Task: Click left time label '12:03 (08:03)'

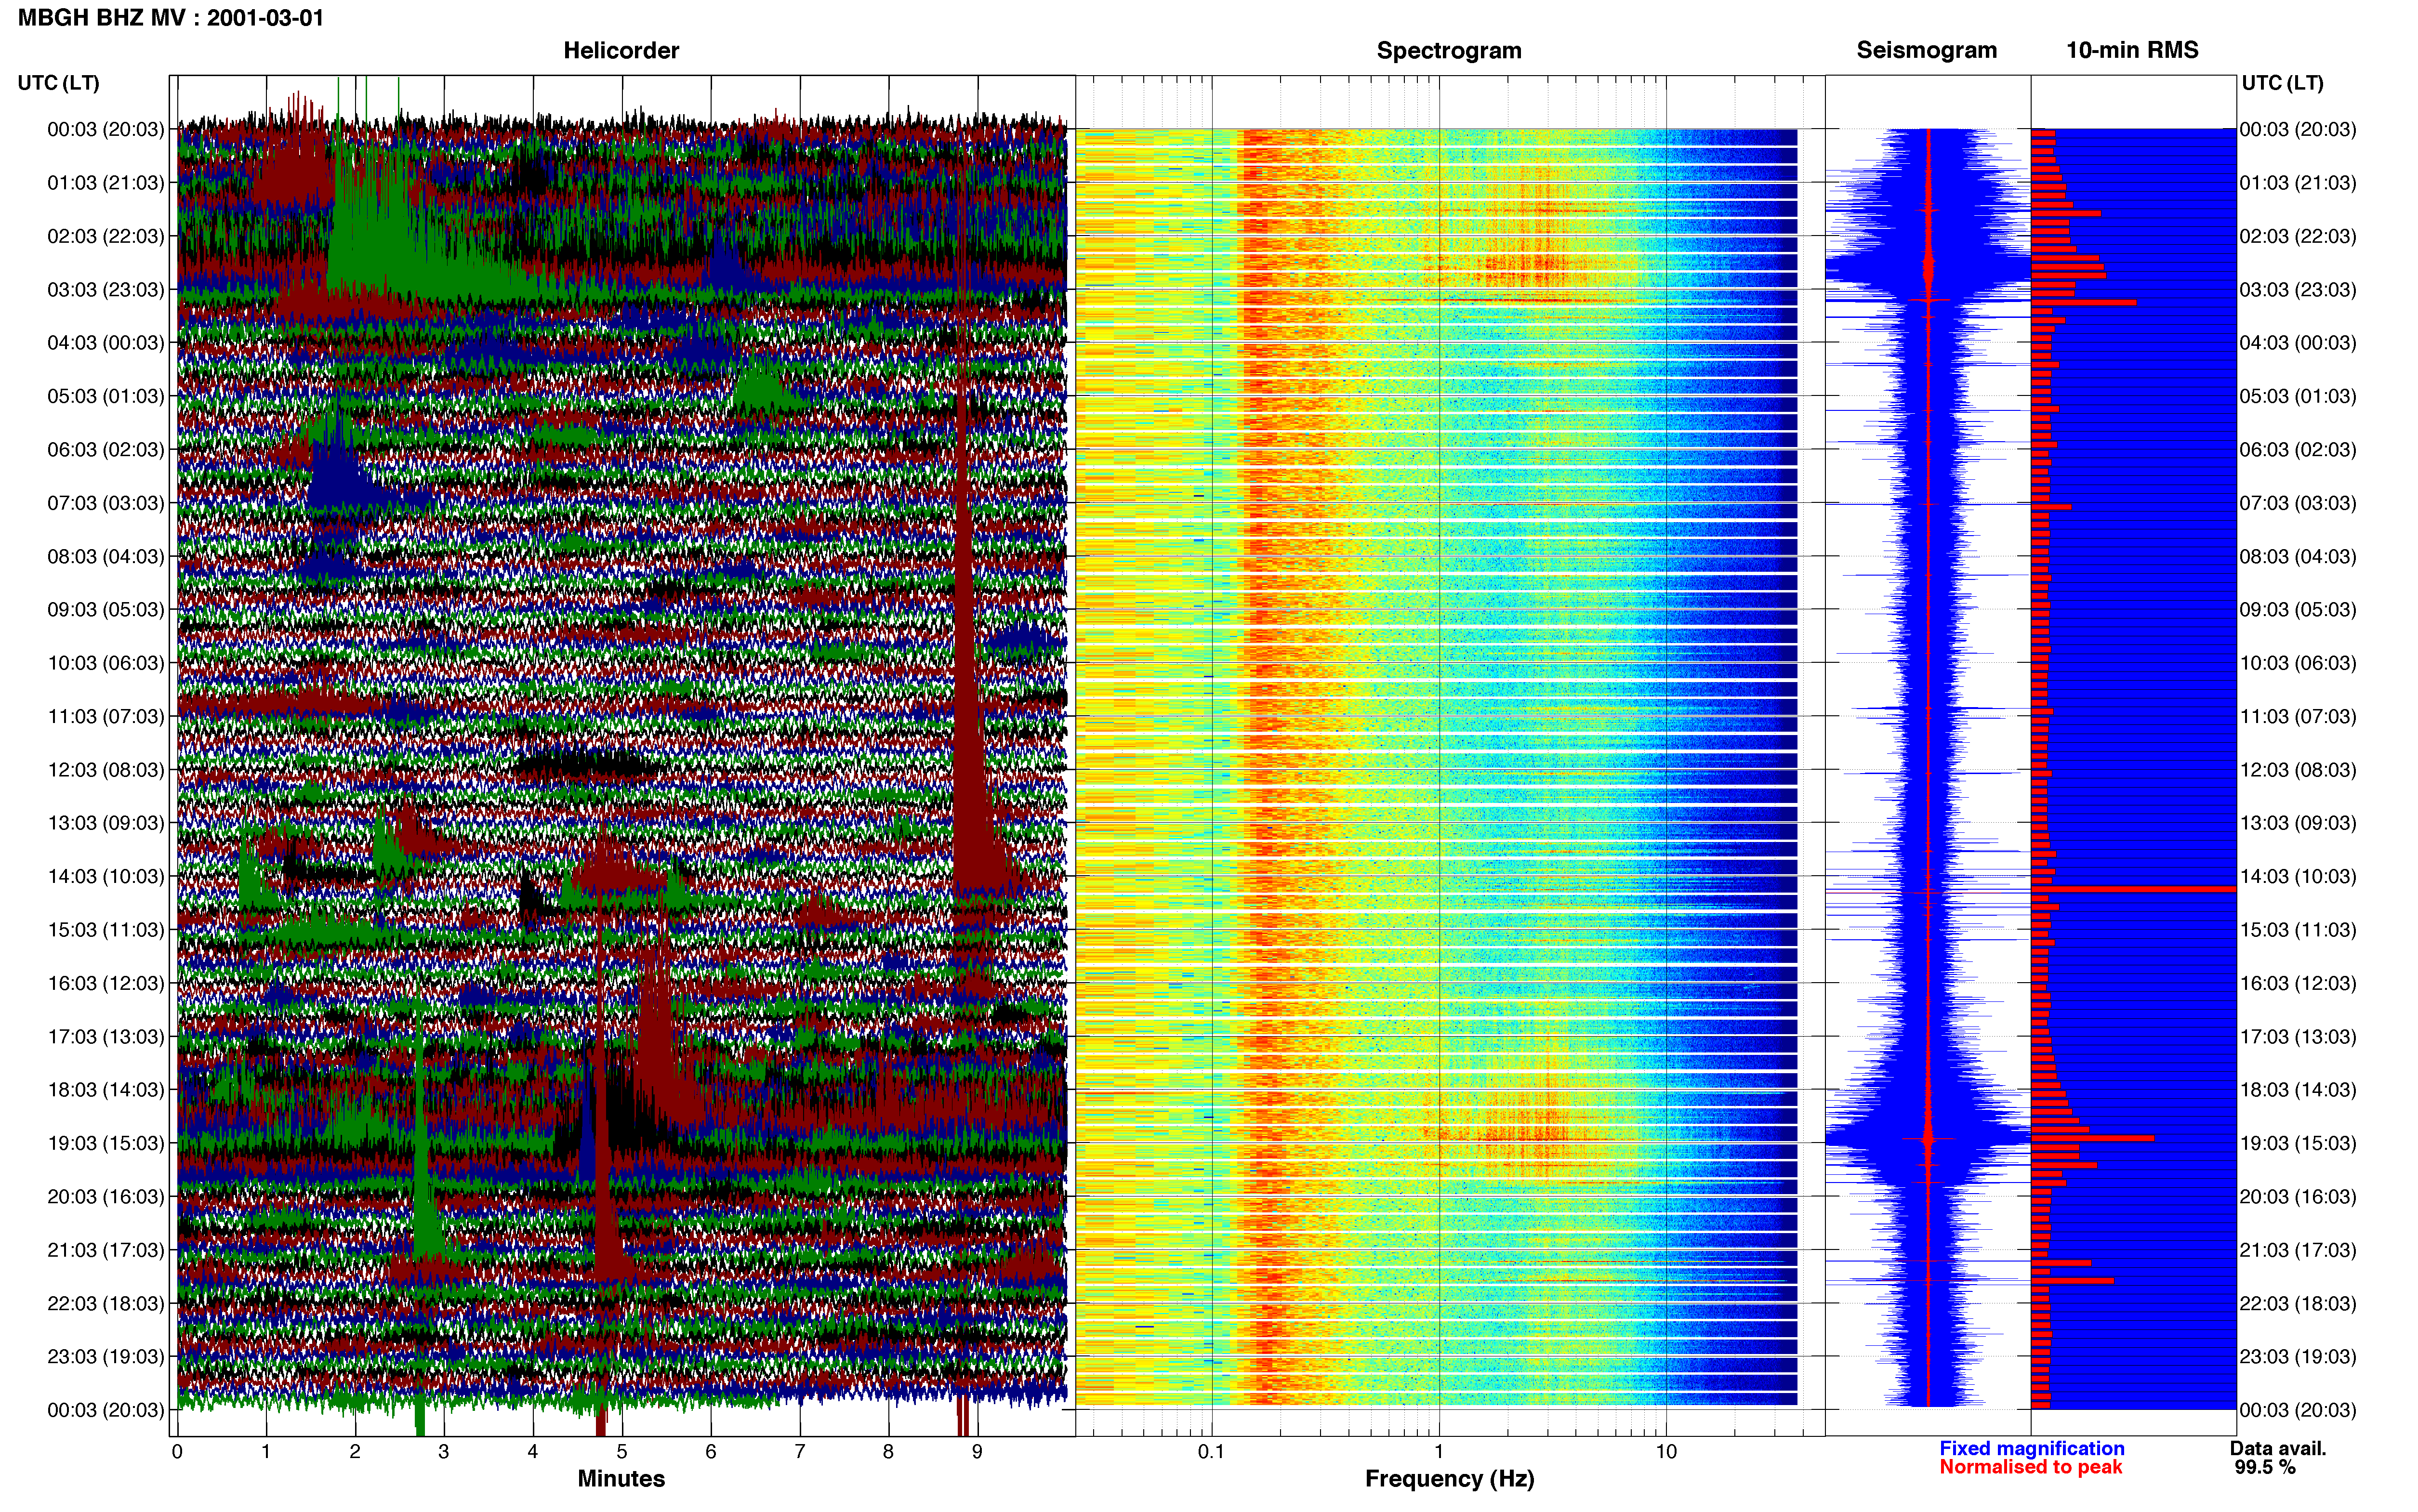Action: [x=105, y=770]
